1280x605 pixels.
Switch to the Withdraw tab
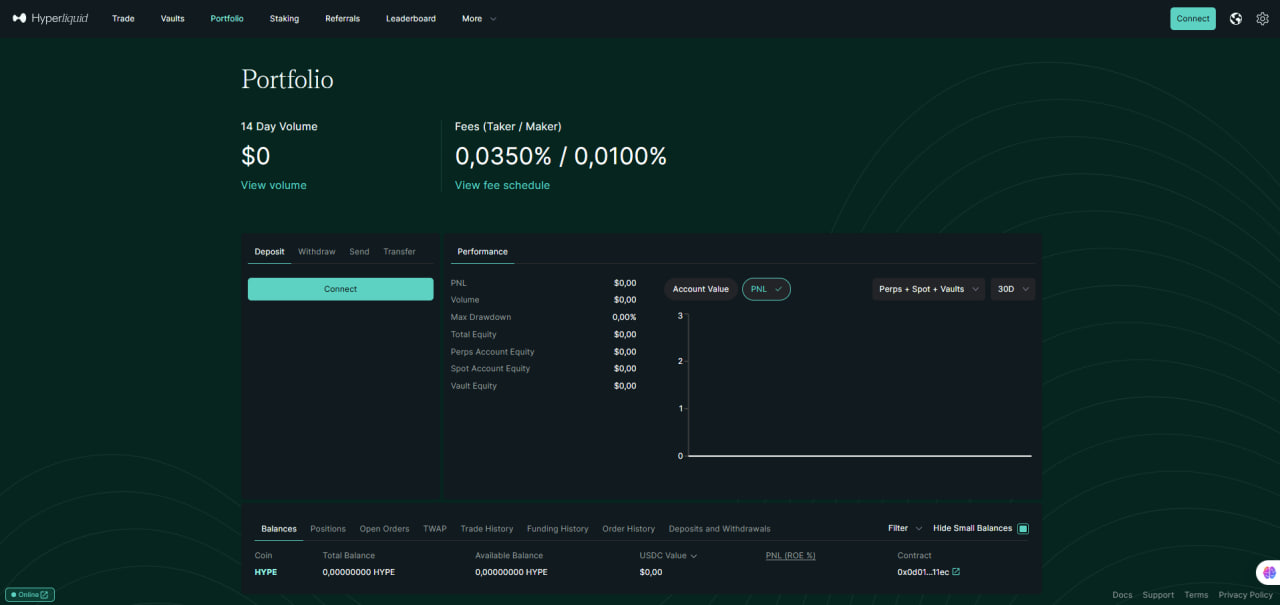pos(316,251)
